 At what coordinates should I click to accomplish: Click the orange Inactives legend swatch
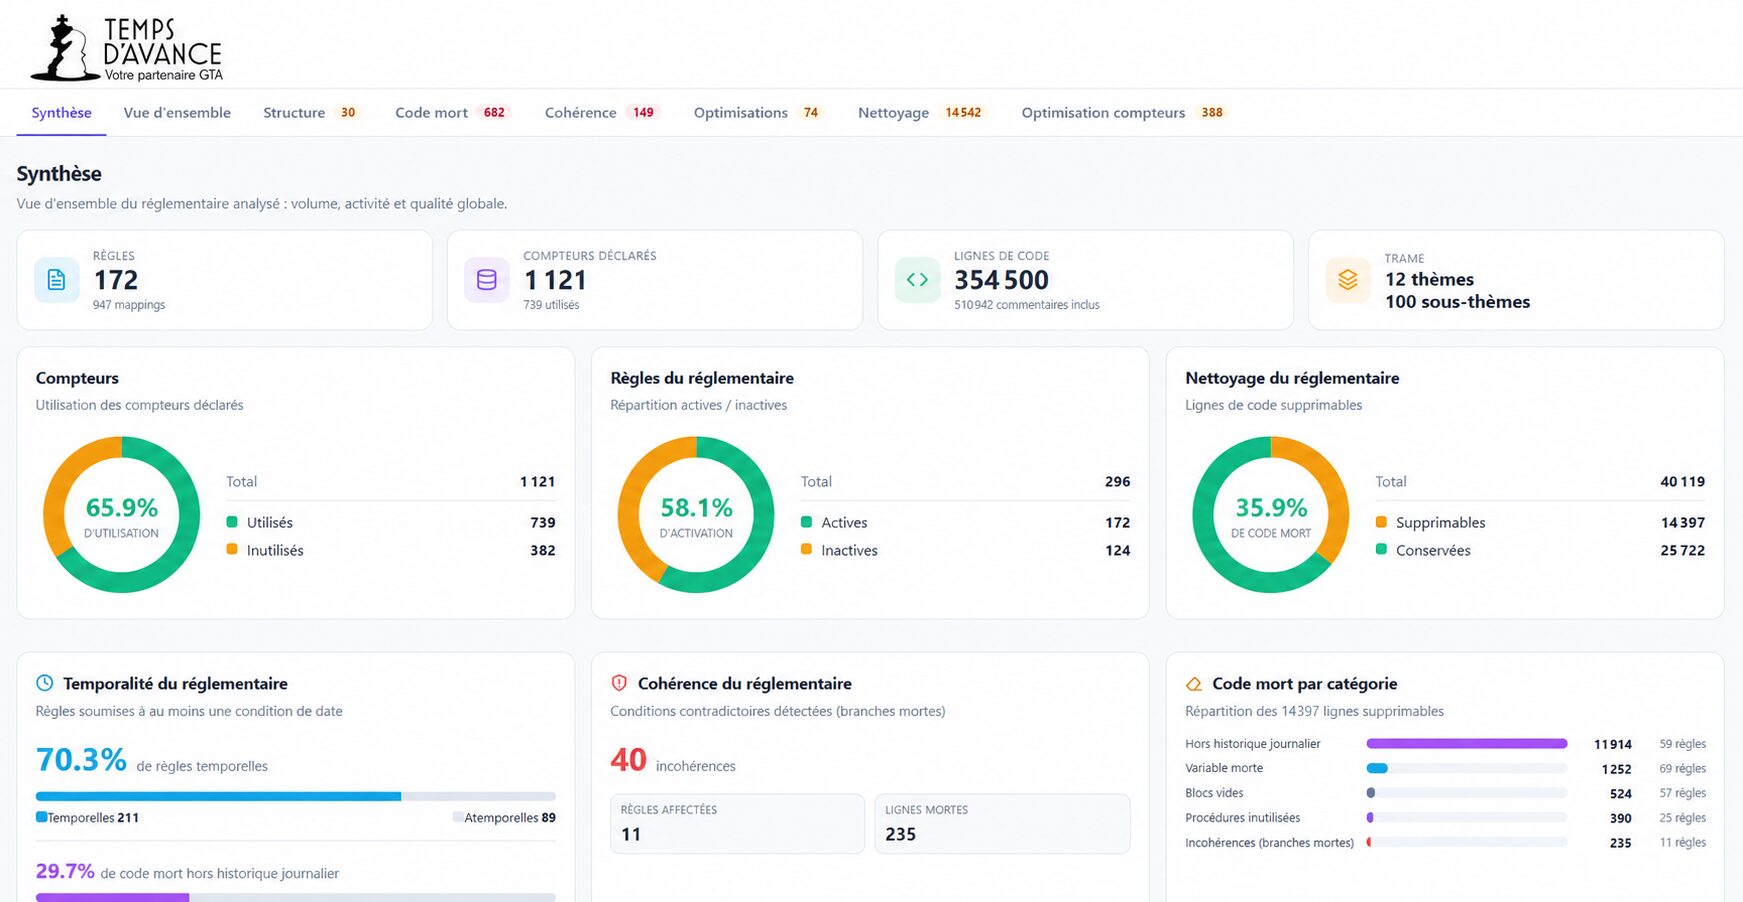[806, 549]
